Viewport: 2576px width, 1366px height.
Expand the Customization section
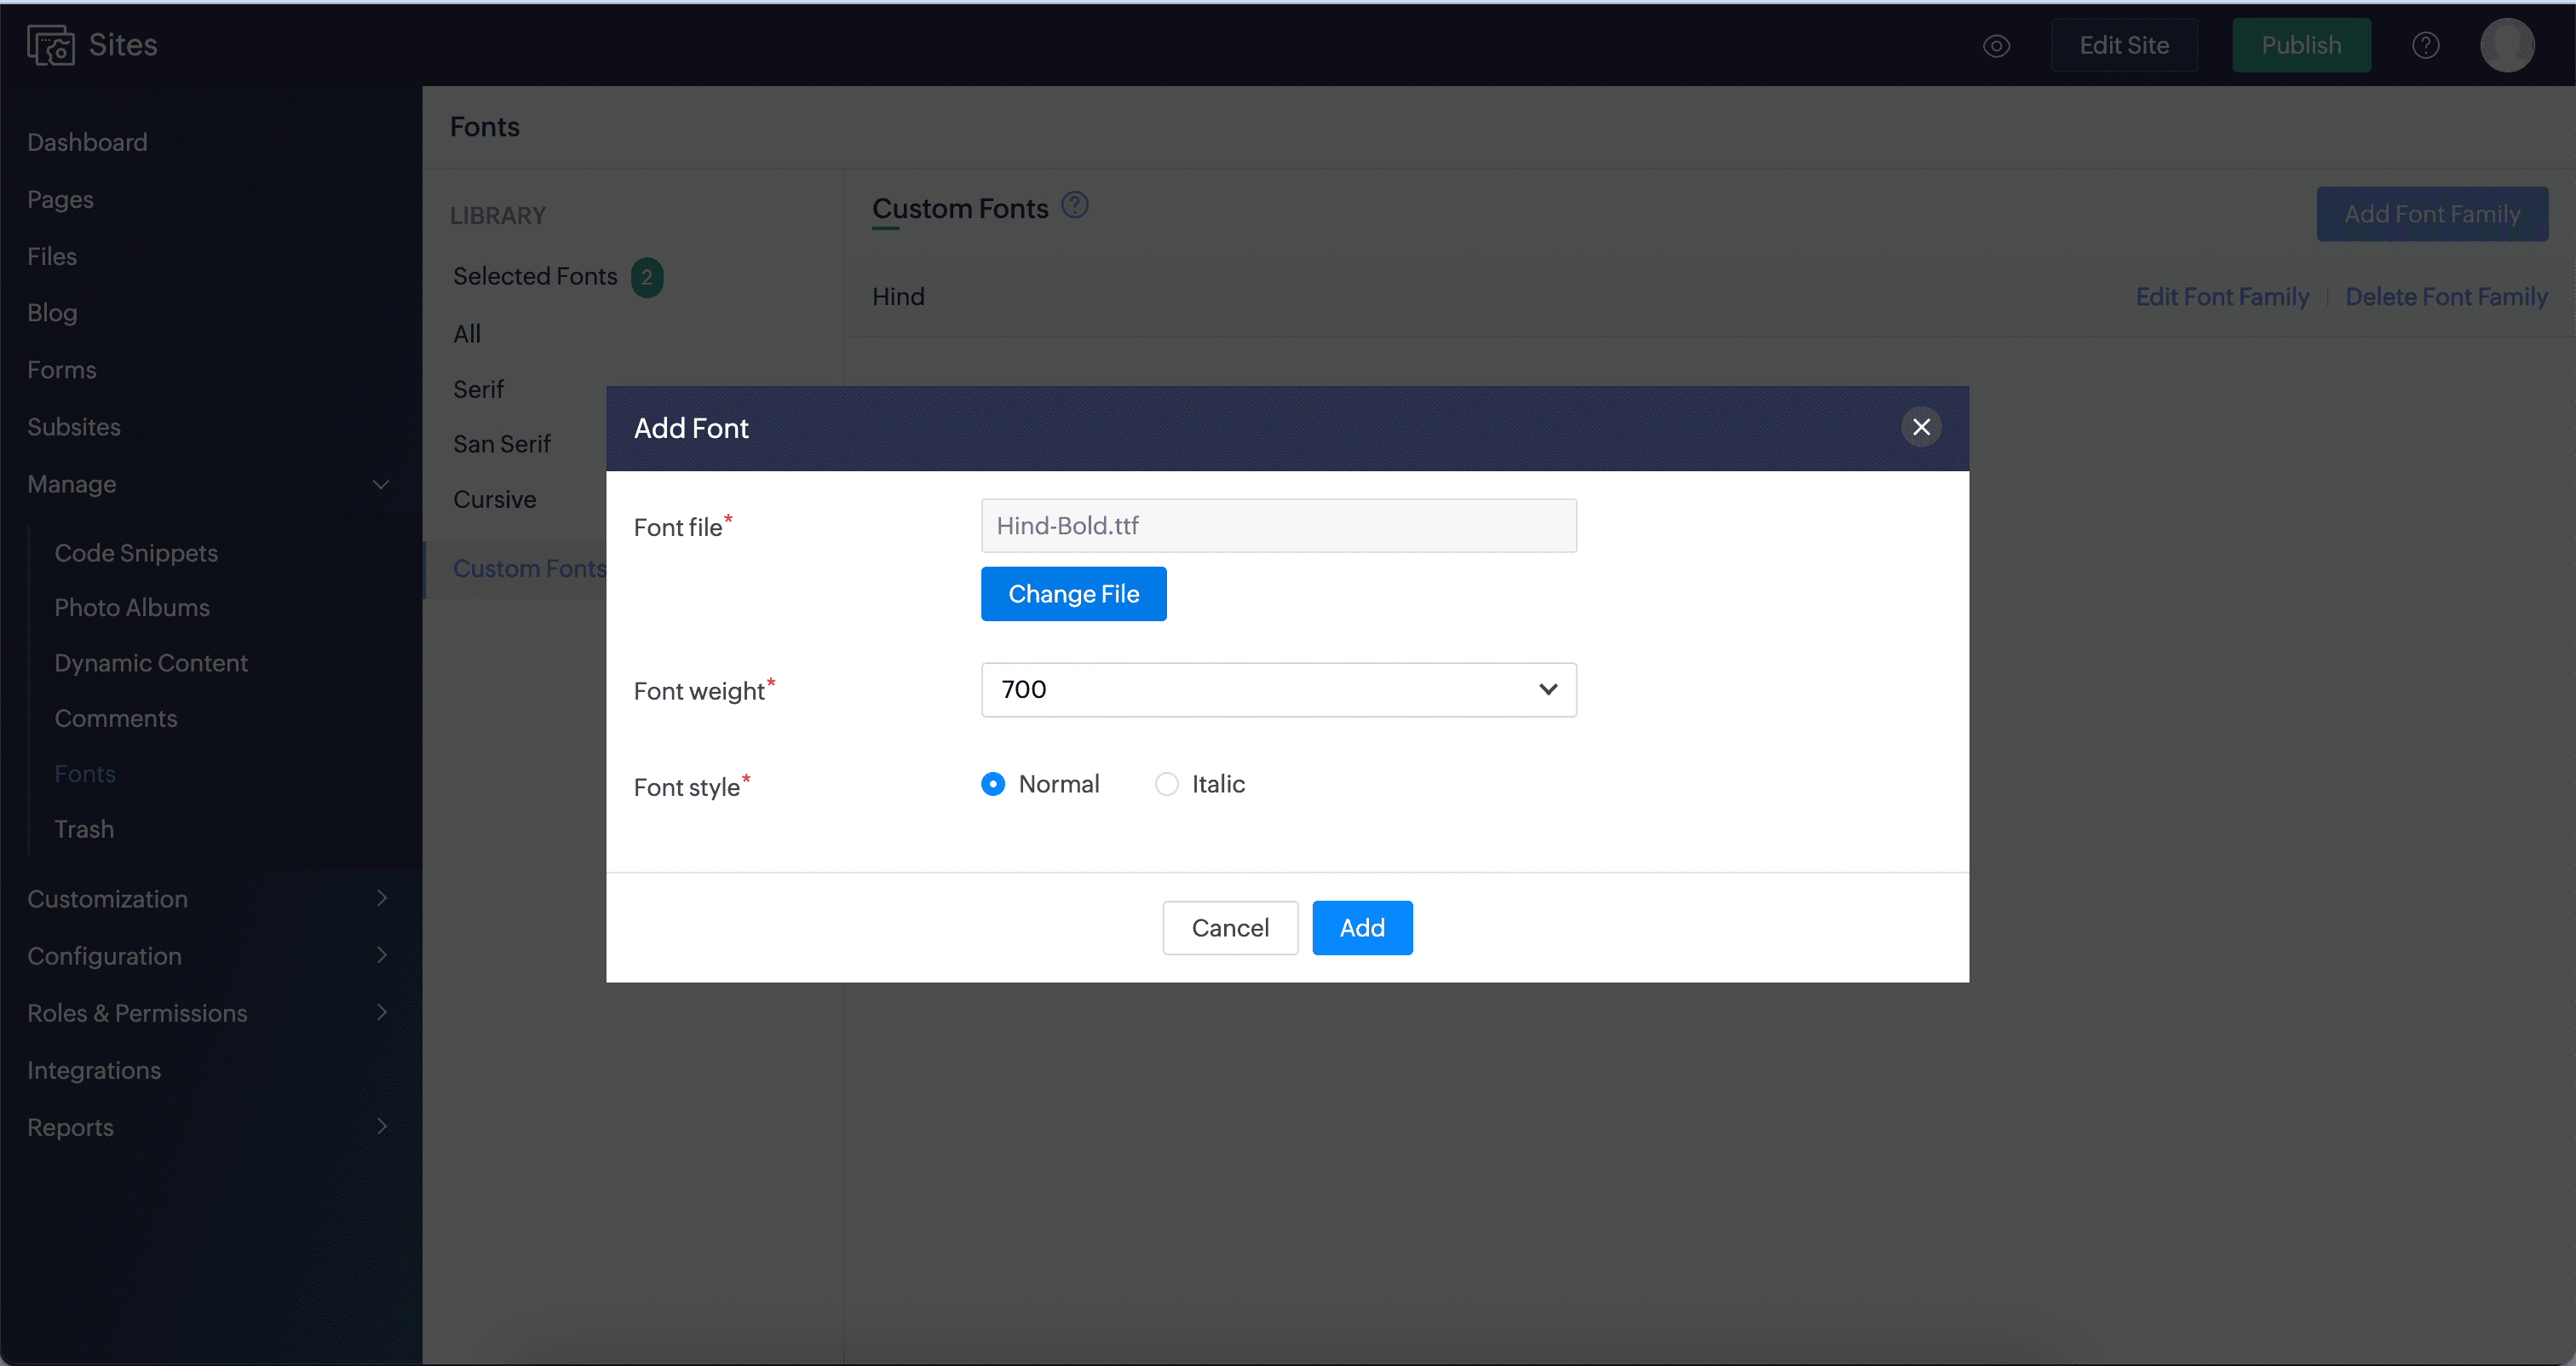tap(381, 899)
